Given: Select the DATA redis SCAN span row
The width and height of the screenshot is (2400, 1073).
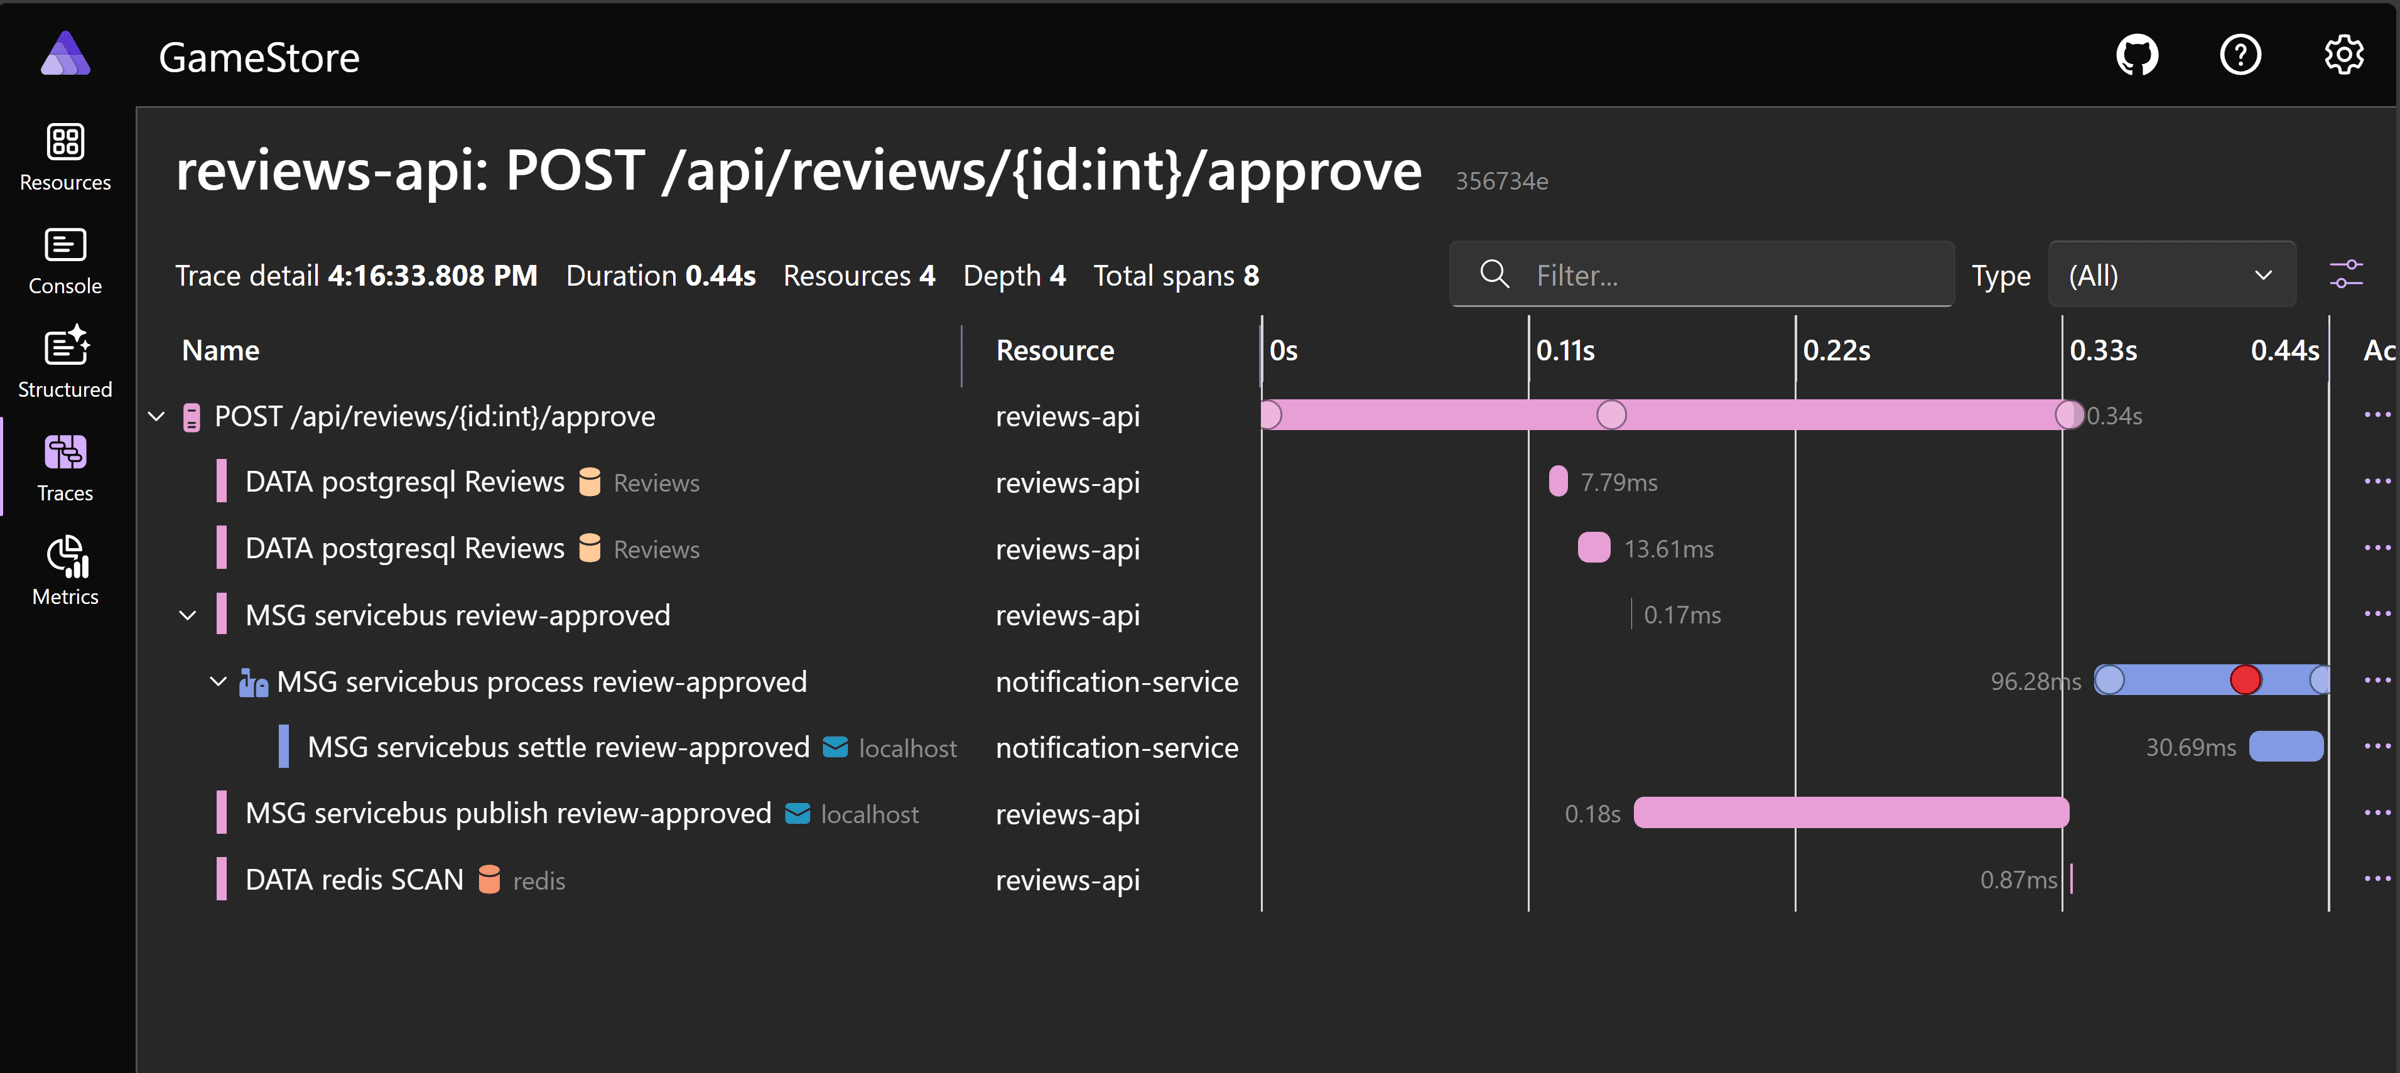Looking at the screenshot, I should [355, 880].
